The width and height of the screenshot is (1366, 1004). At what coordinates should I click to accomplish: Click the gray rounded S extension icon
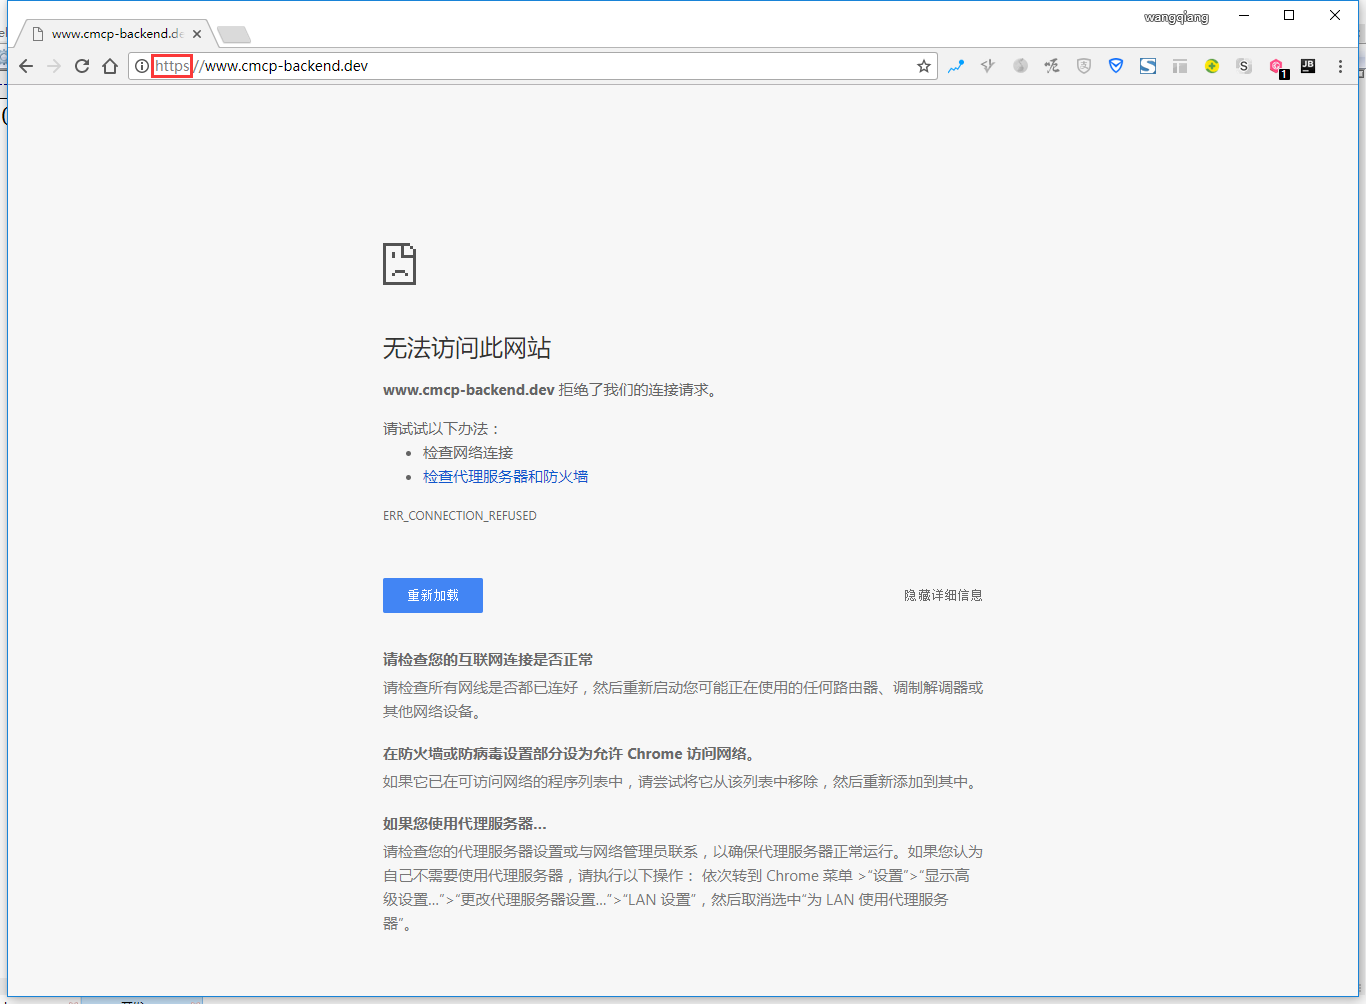coord(1244,66)
